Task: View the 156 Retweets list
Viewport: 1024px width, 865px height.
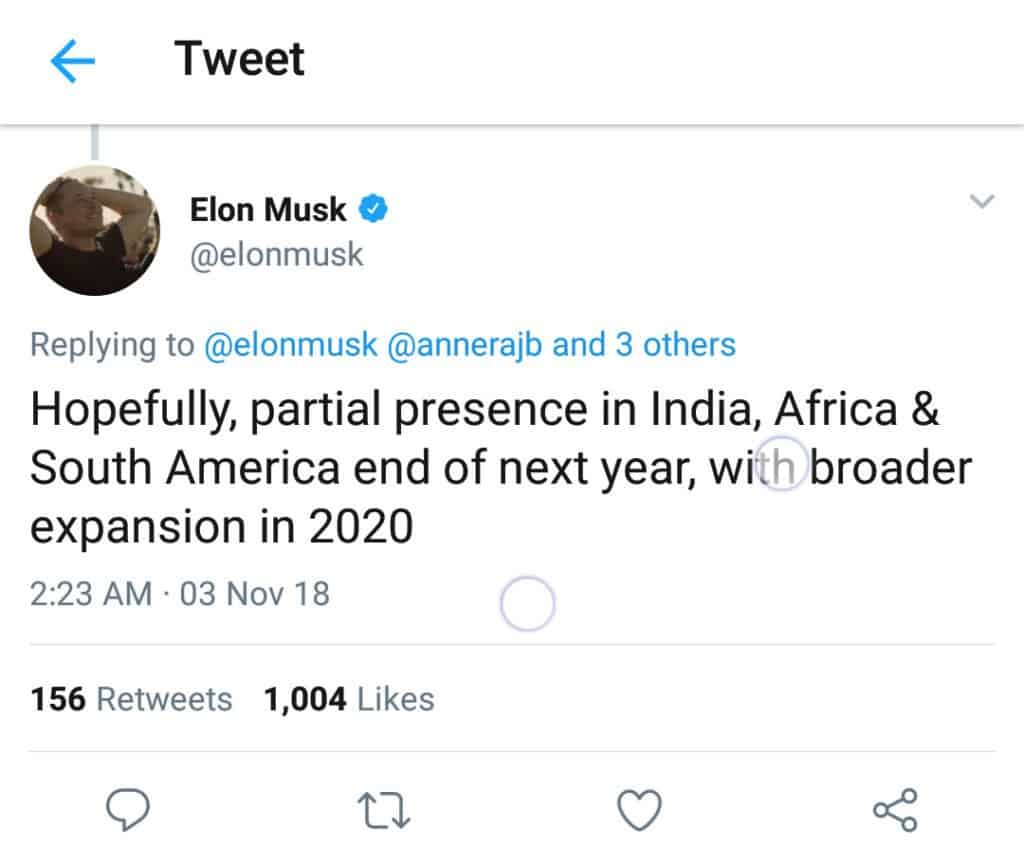Action: click(x=131, y=699)
